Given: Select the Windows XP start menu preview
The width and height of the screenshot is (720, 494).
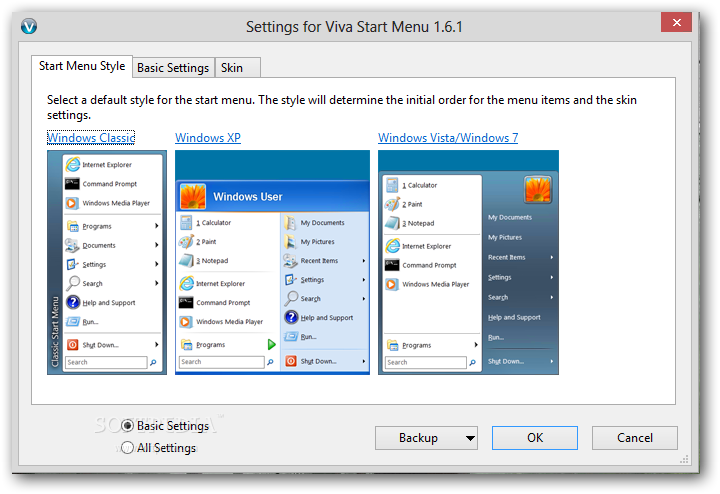Looking at the screenshot, I should point(272,262).
